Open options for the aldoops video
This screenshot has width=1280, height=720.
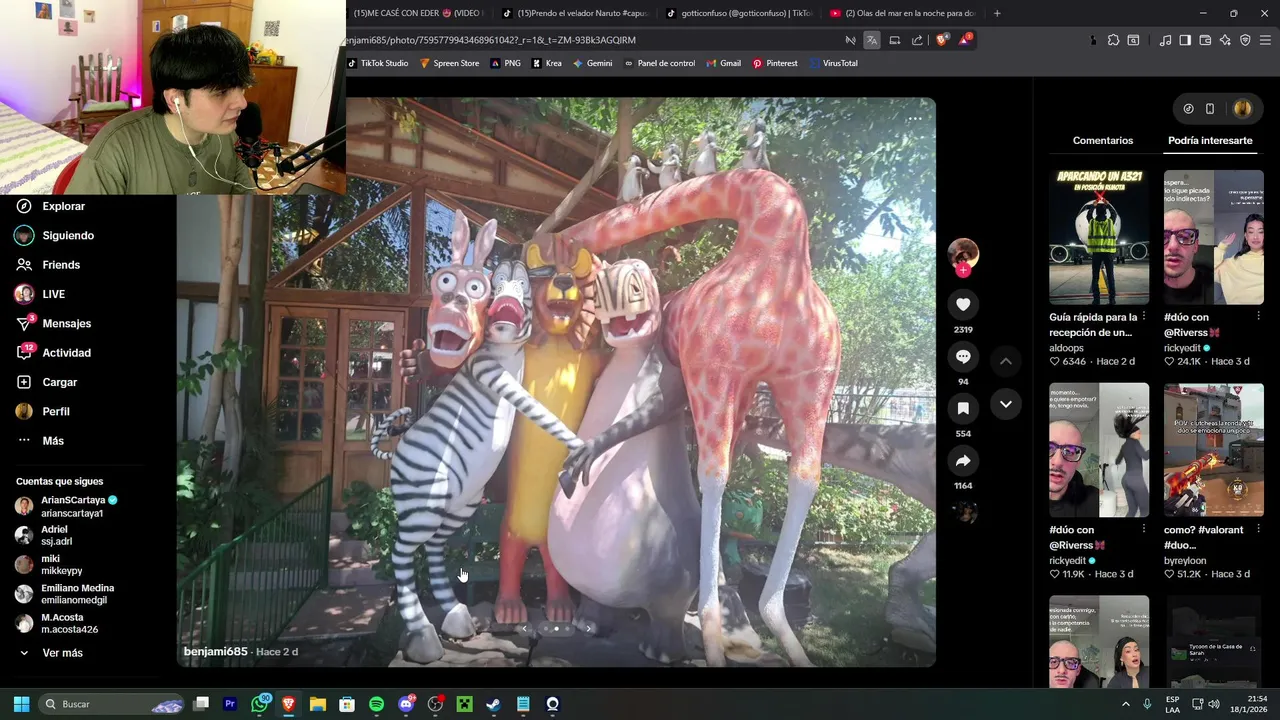point(1144,316)
